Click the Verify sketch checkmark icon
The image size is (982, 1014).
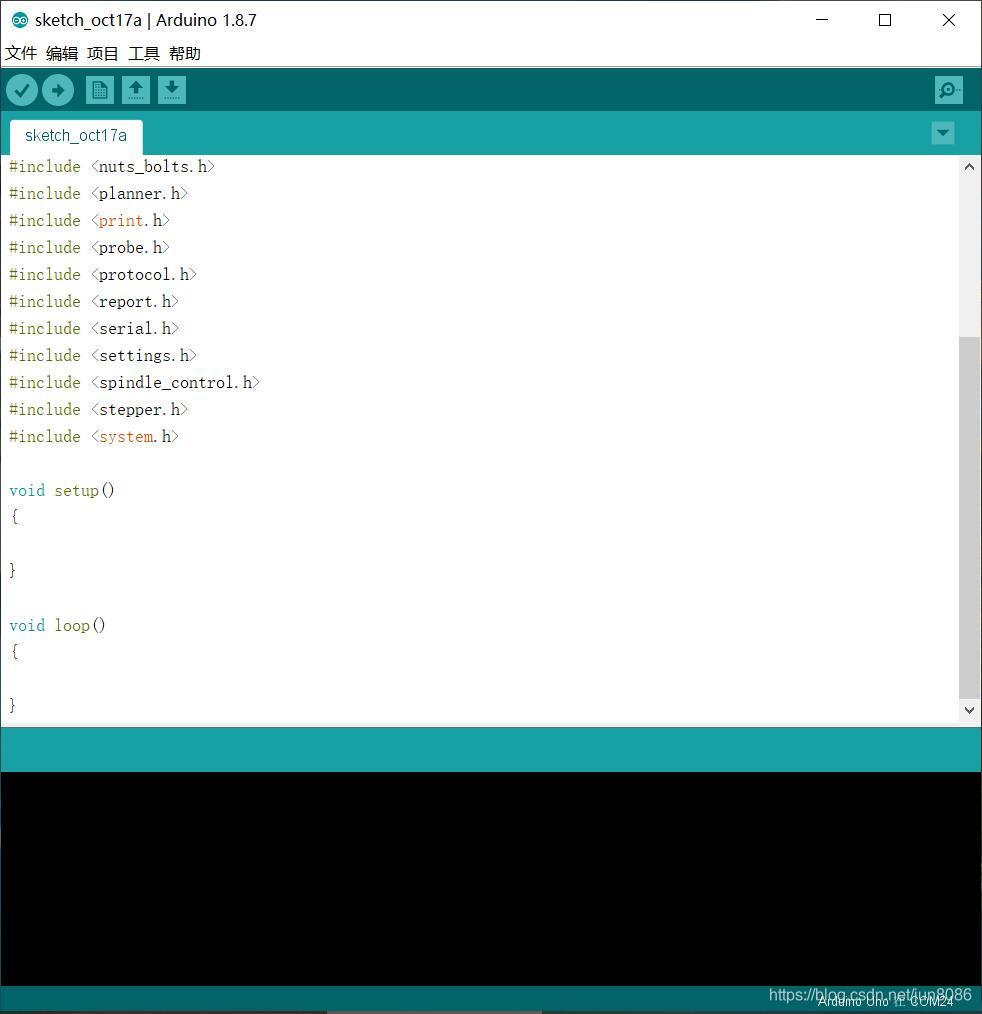22,90
